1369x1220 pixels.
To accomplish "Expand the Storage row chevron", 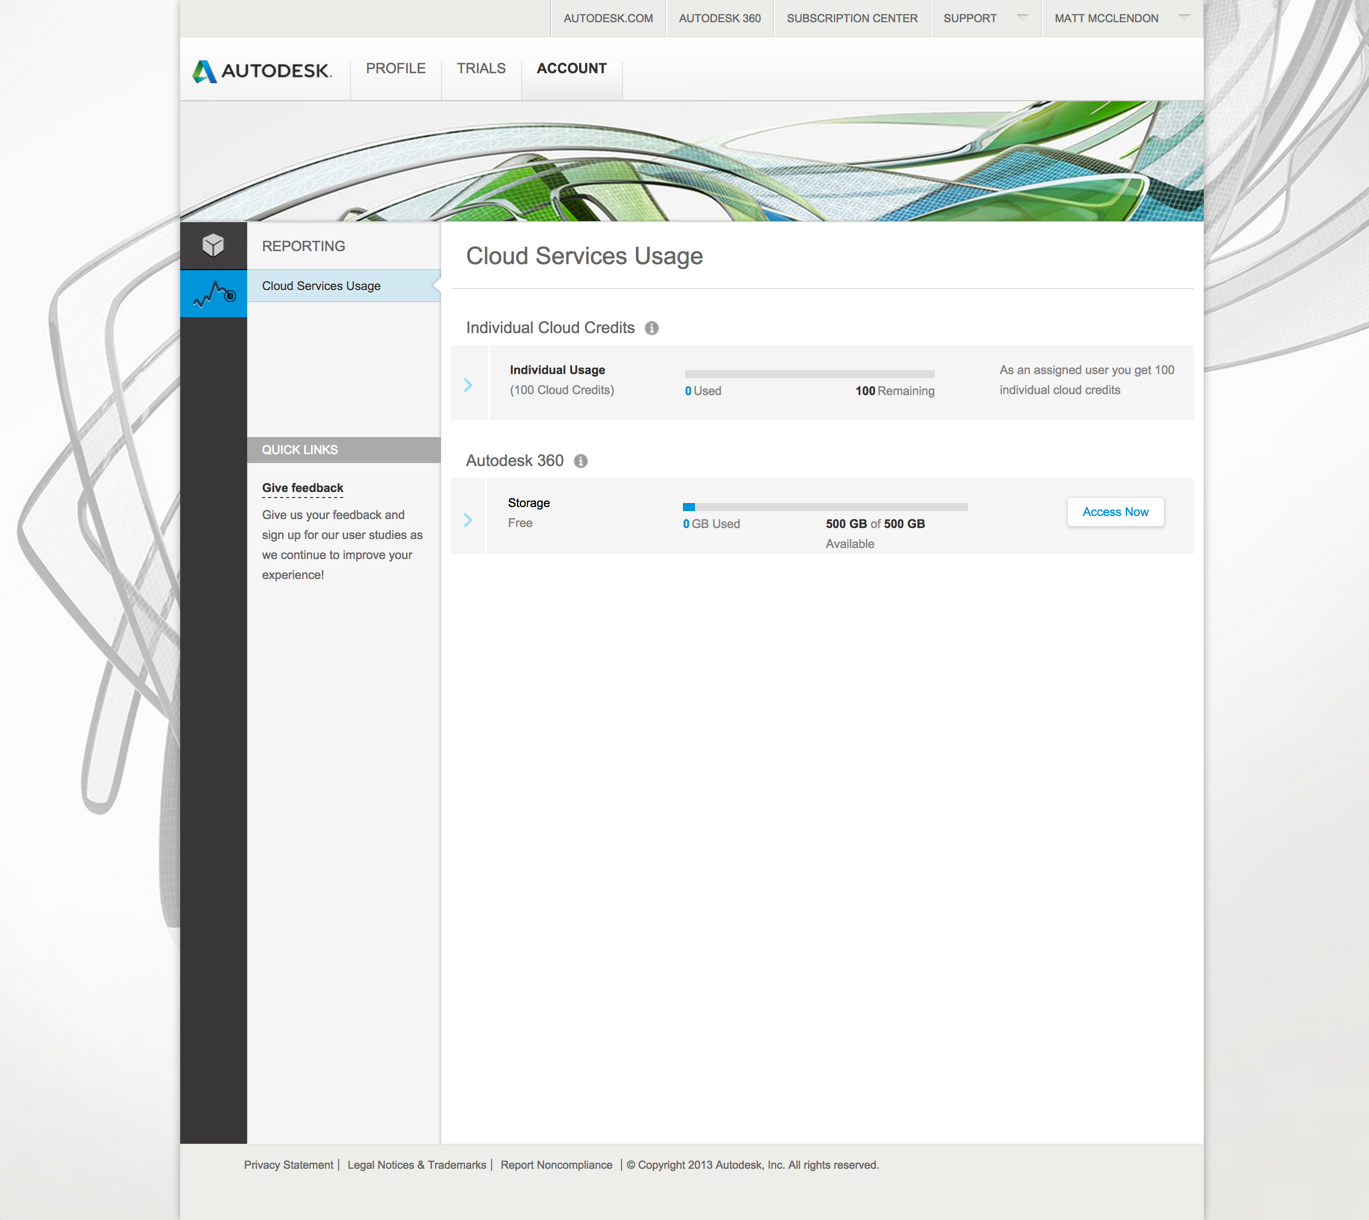I will tap(468, 520).
